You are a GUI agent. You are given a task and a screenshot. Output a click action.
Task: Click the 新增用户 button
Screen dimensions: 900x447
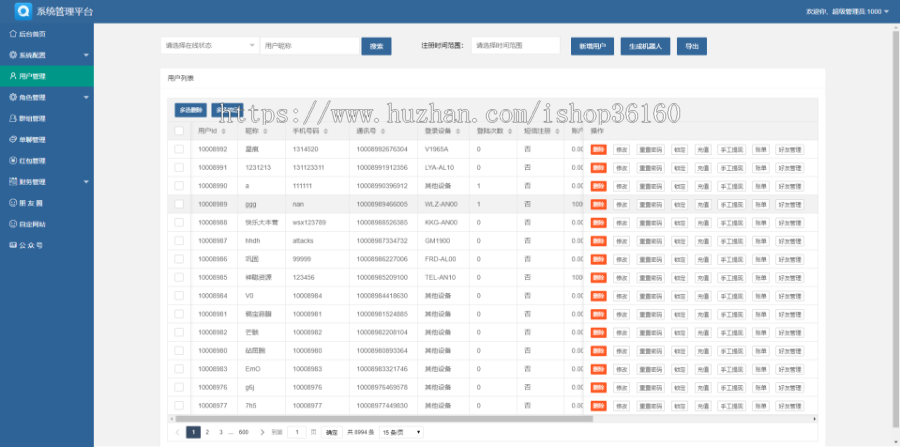click(x=591, y=46)
